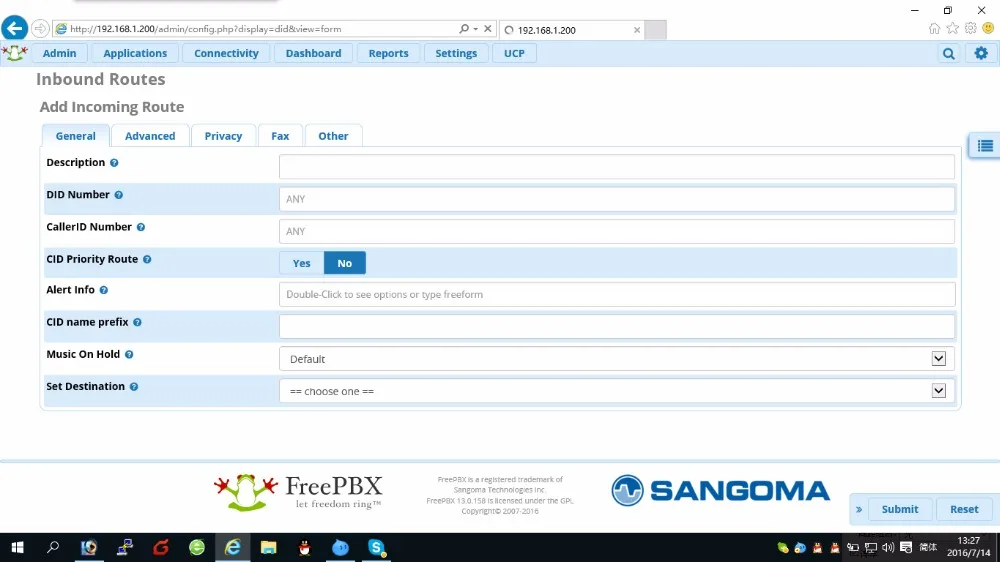Open the Applications menu
Viewport: 1000px width, 562px height.
click(x=135, y=54)
